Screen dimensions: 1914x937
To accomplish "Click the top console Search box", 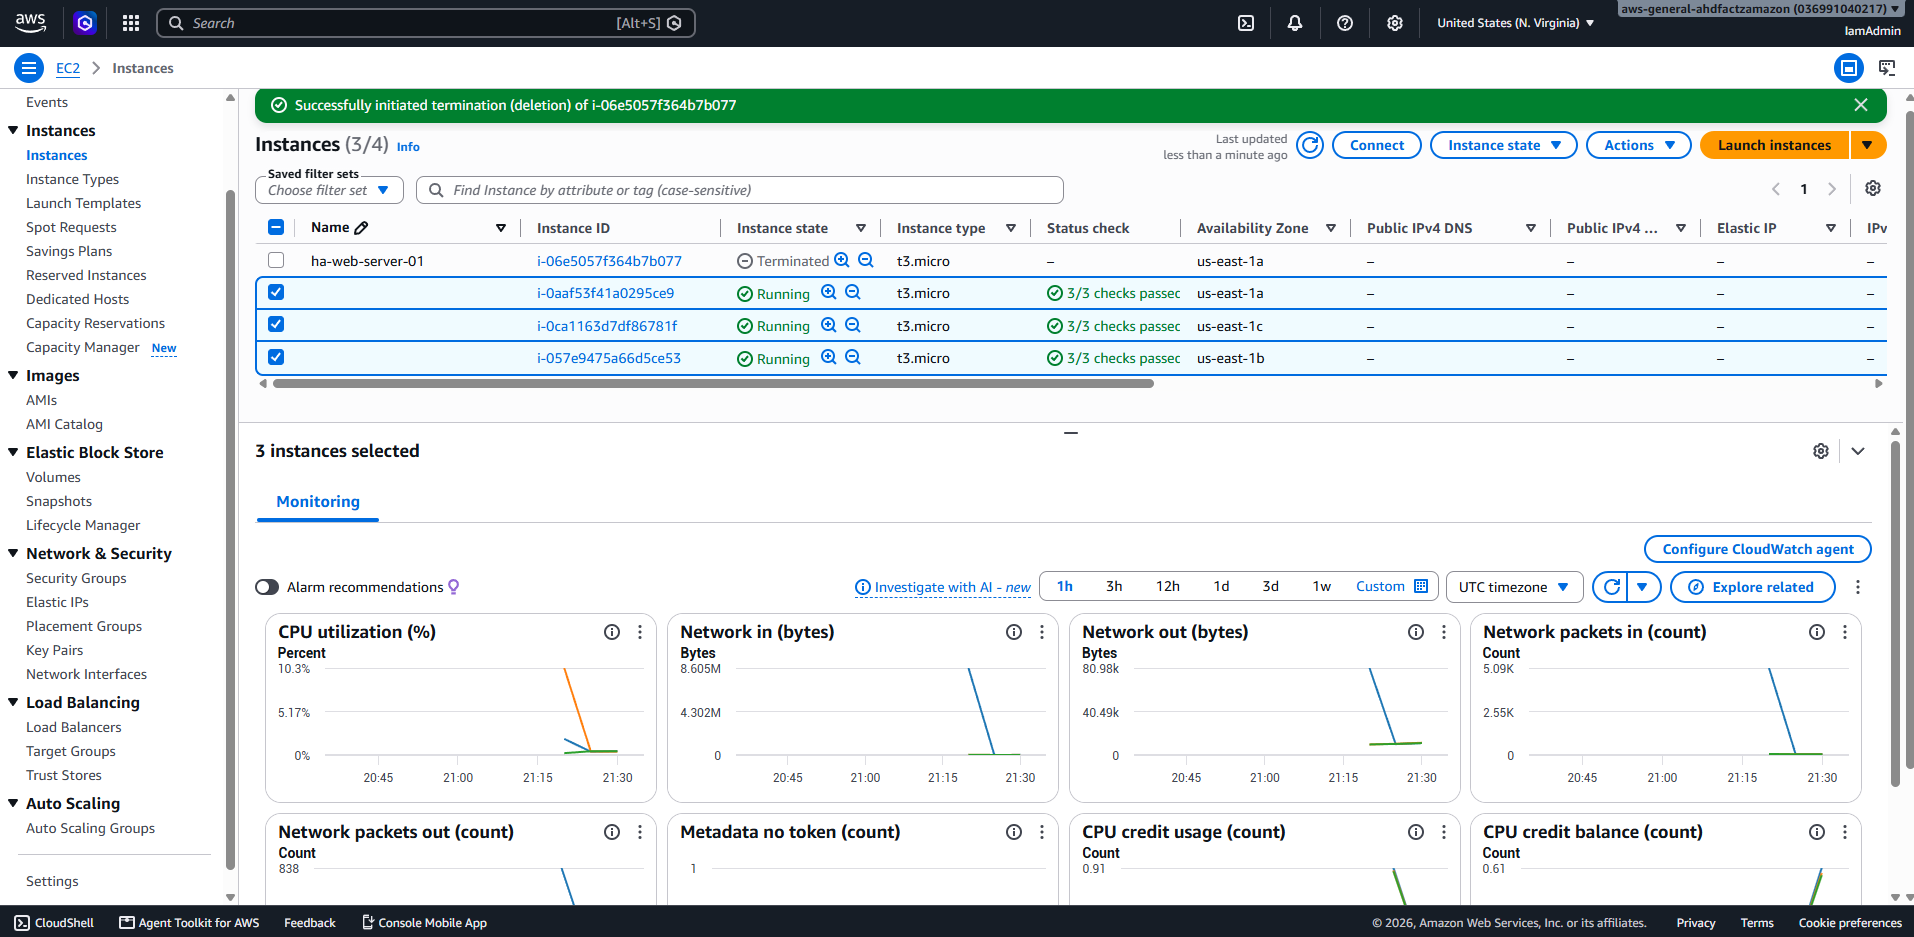I will 426,23.
